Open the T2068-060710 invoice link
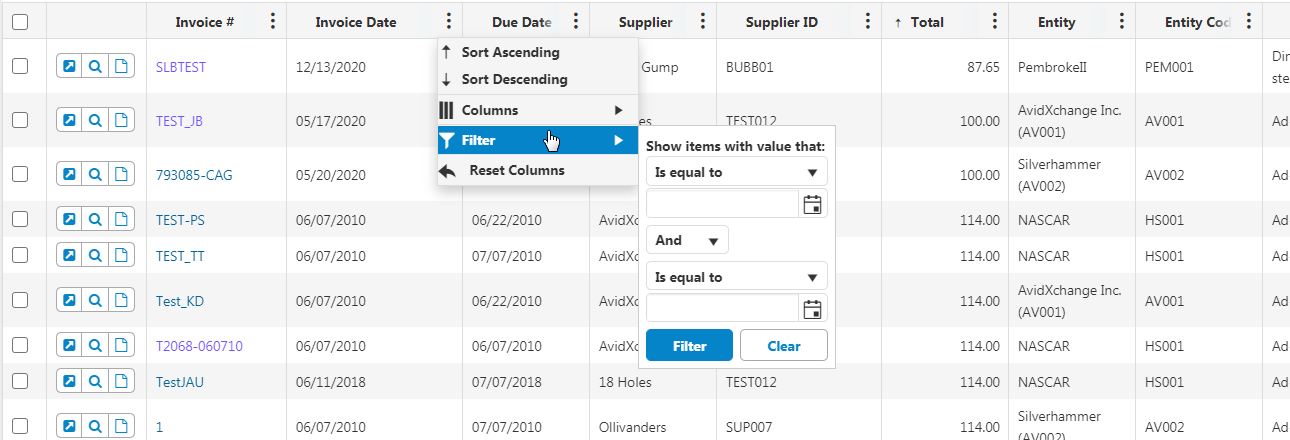The height and width of the screenshot is (440, 1290). click(199, 346)
